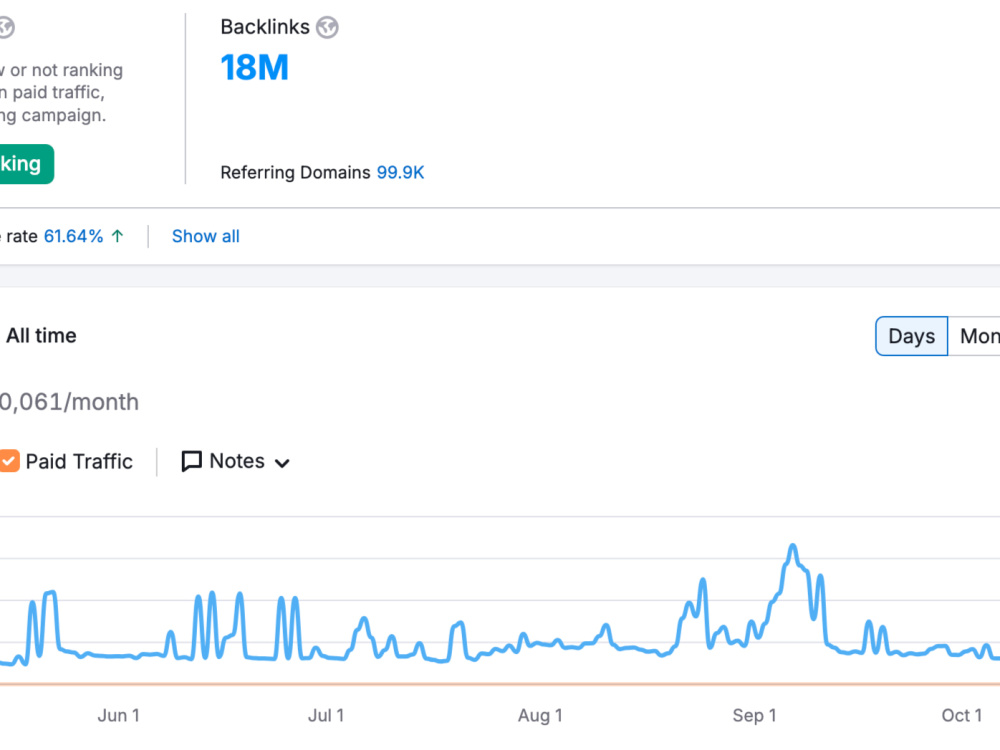Open the 18M backlinks value

(254, 68)
